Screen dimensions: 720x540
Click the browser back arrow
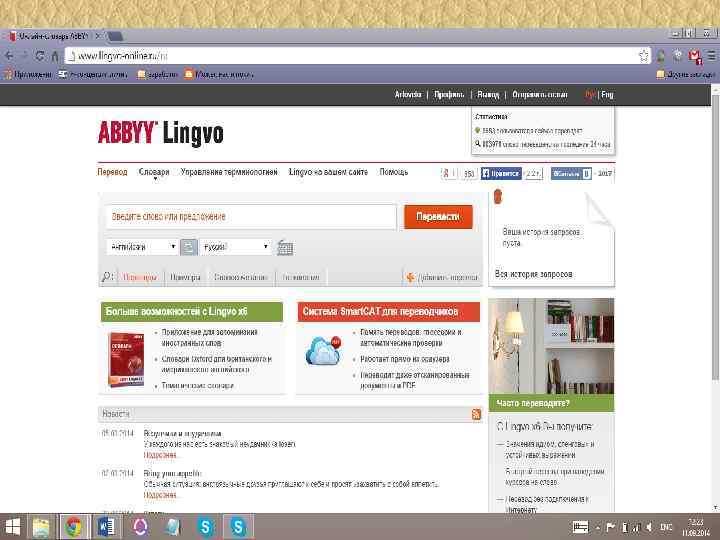coord(9,56)
